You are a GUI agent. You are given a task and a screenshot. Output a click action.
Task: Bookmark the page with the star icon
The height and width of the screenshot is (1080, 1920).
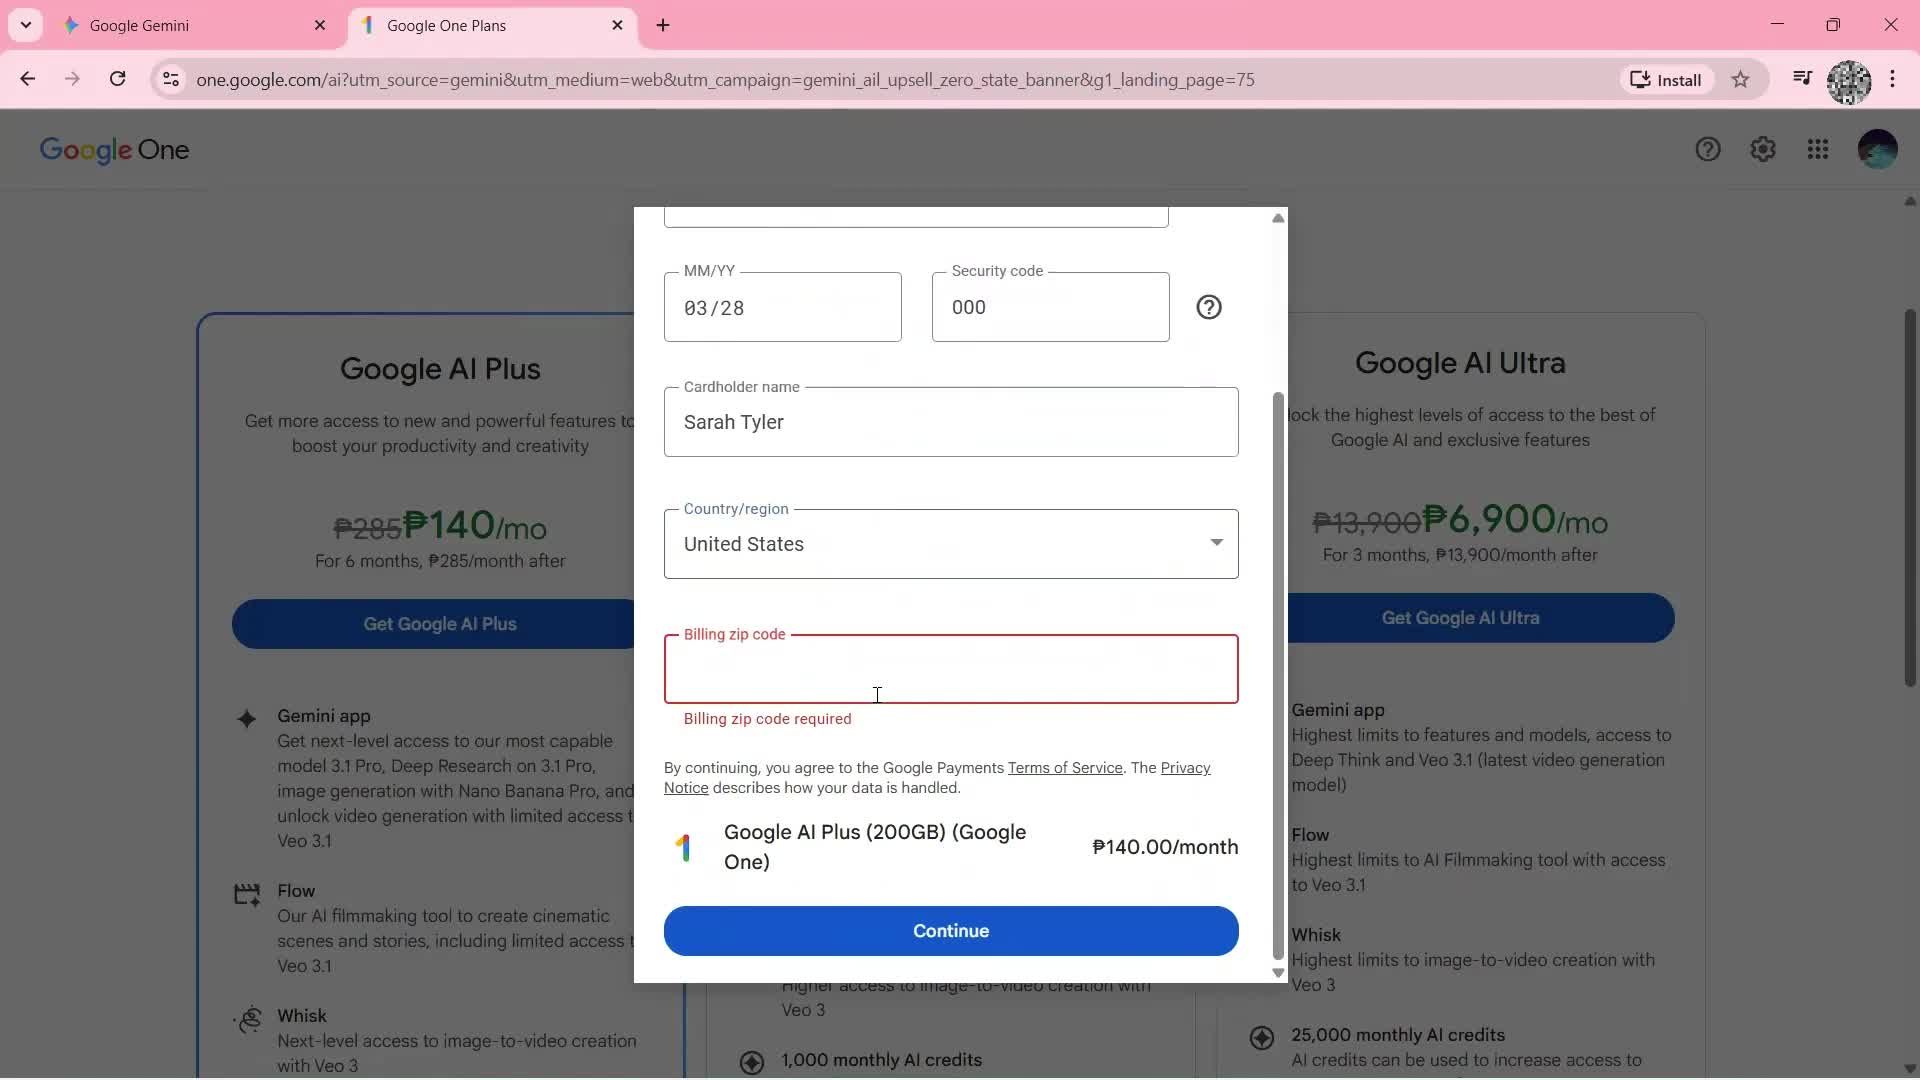point(1741,79)
